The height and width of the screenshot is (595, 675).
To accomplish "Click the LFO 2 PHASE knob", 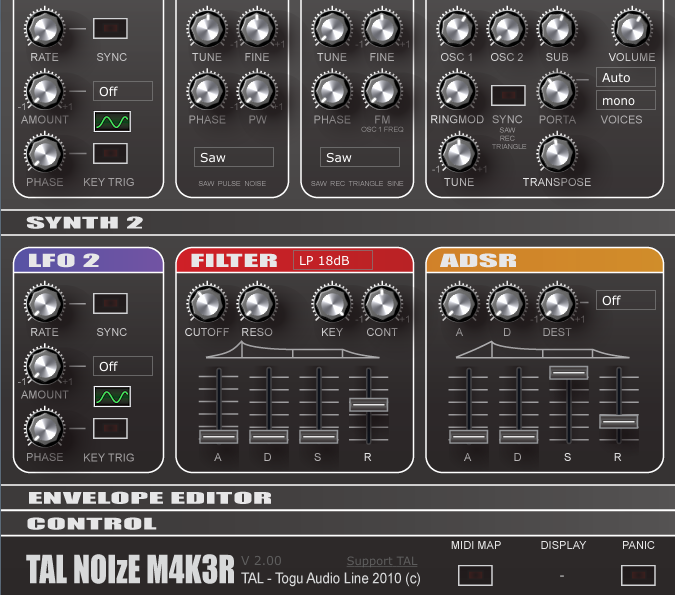I will point(44,429).
